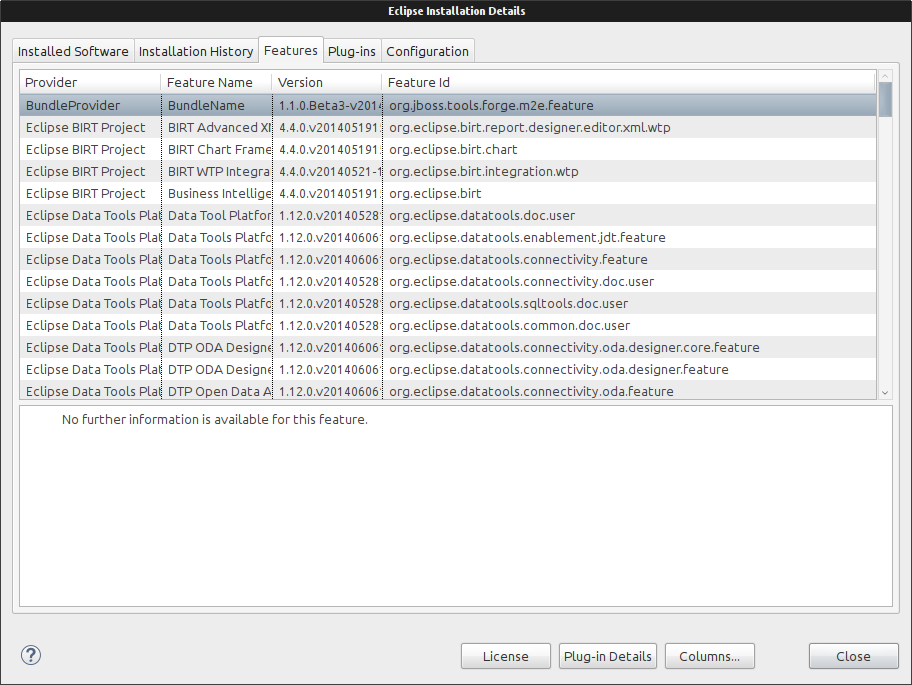Image resolution: width=912 pixels, height=685 pixels.
Task: Open Plug-in Details button
Action: coord(608,656)
